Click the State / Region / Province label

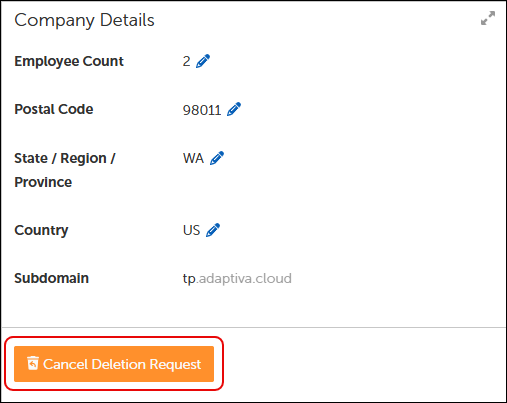tap(65, 170)
